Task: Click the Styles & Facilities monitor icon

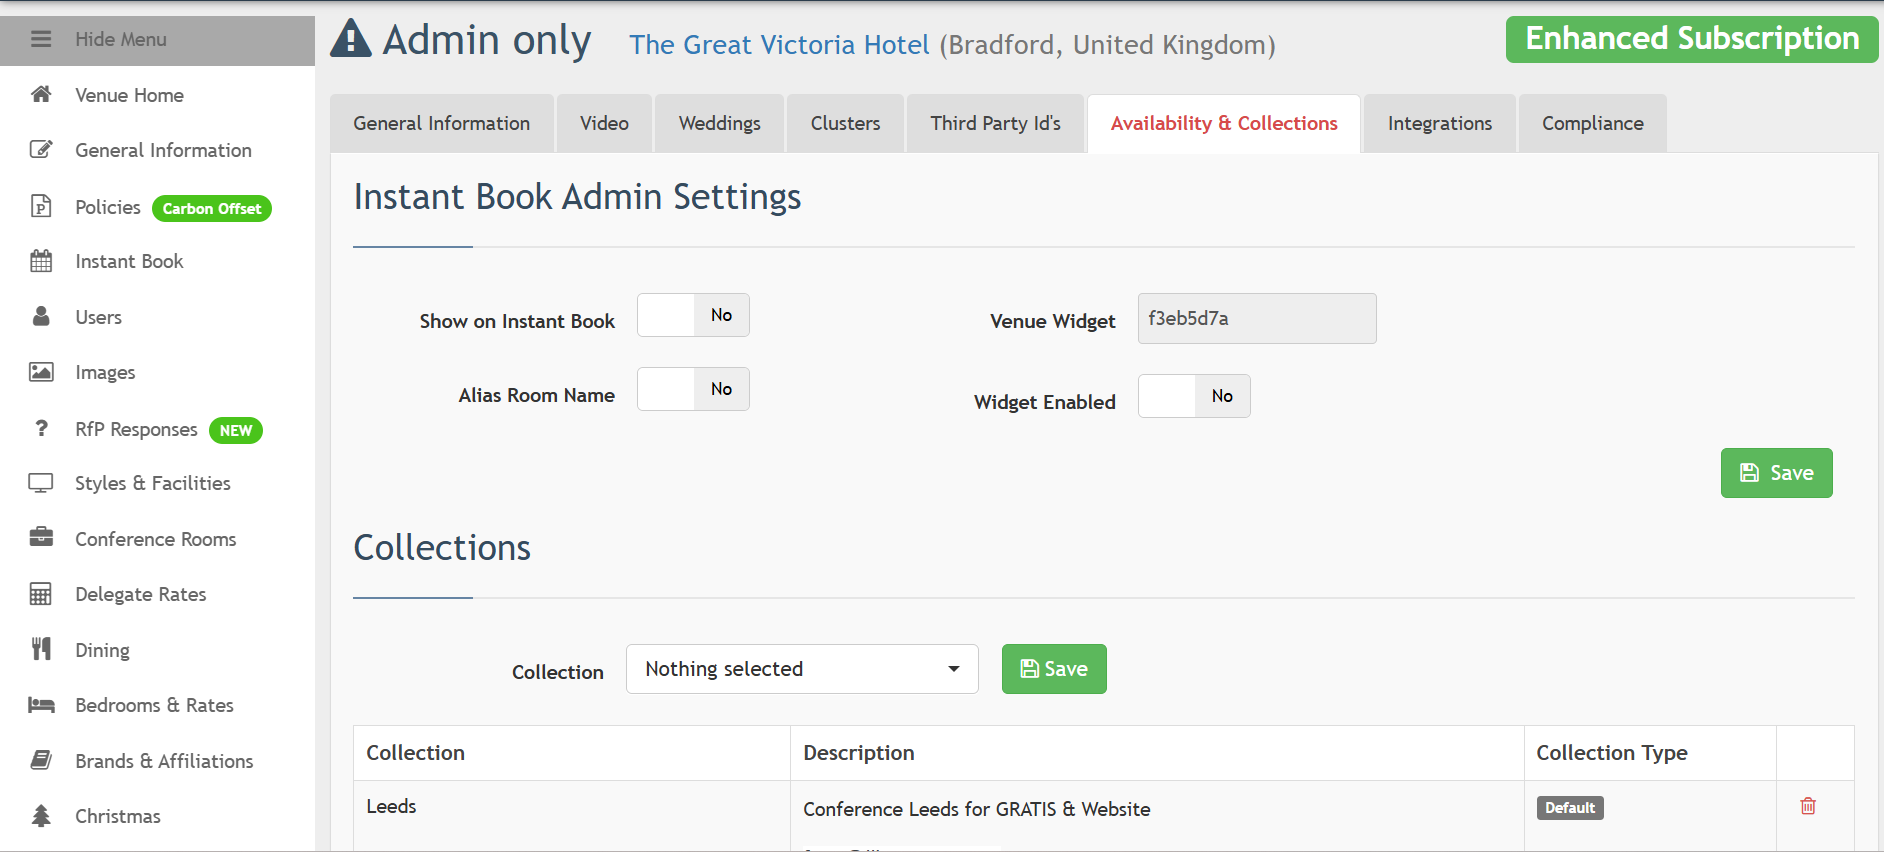Action: pyautogui.click(x=41, y=483)
